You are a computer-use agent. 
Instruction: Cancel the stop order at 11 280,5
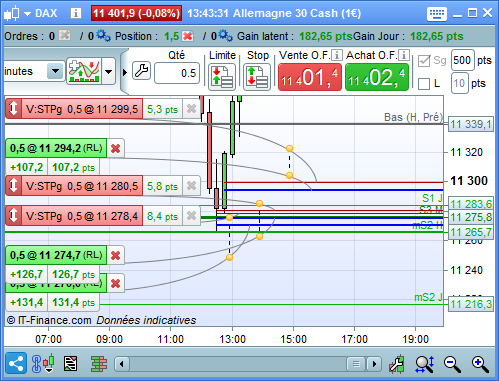point(191,185)
